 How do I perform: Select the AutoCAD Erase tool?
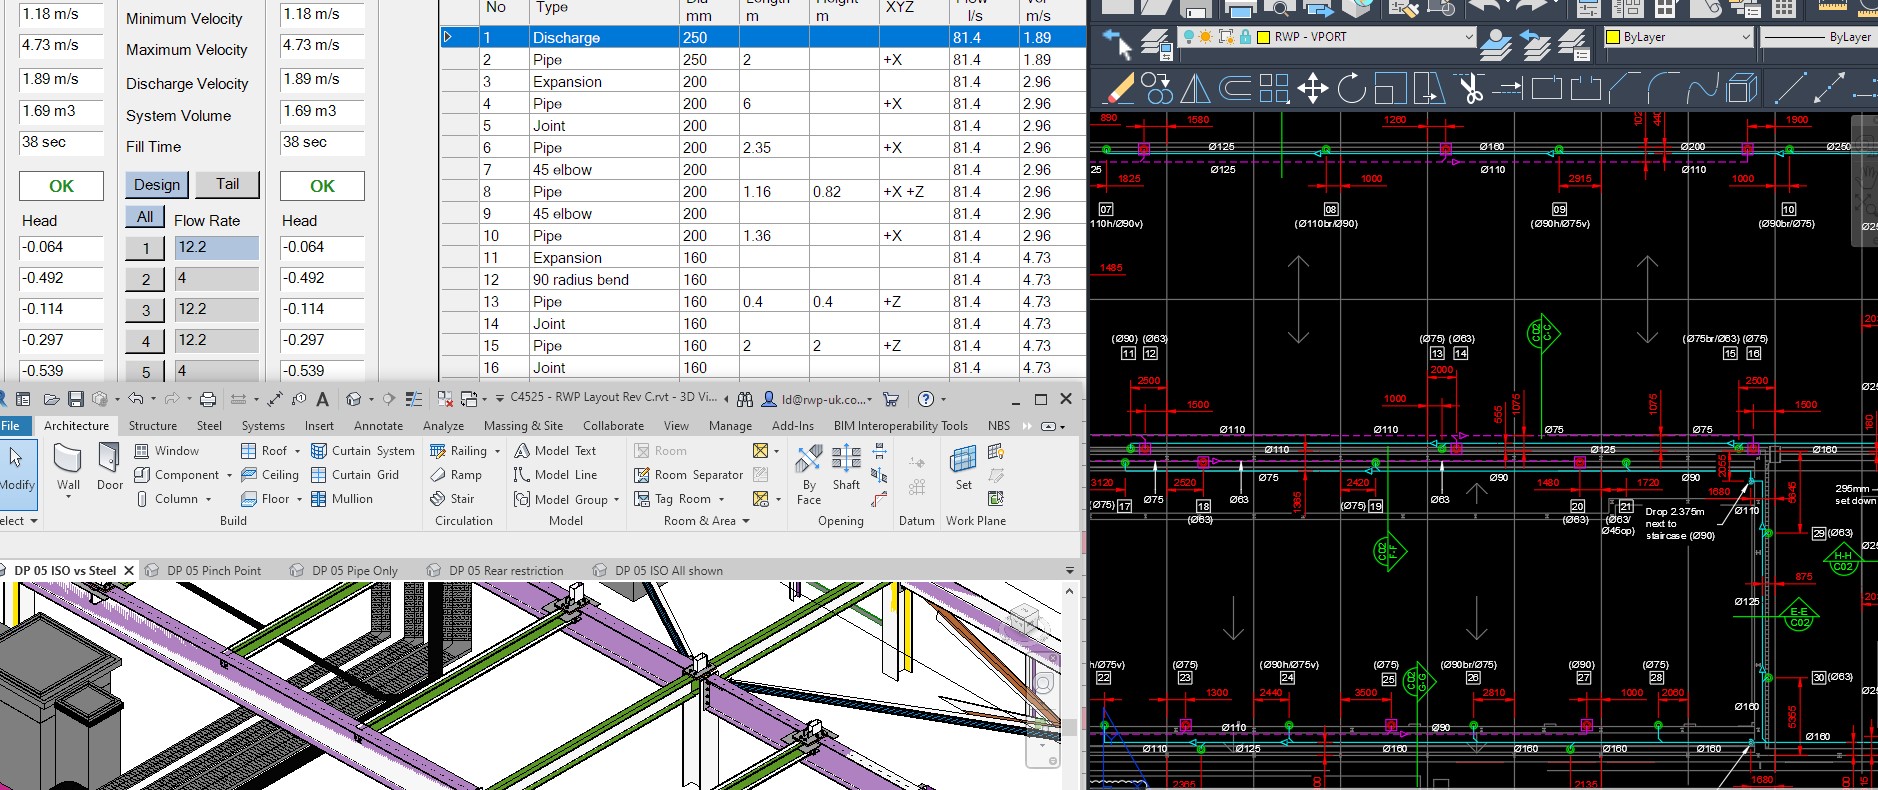click(1118, 88)
